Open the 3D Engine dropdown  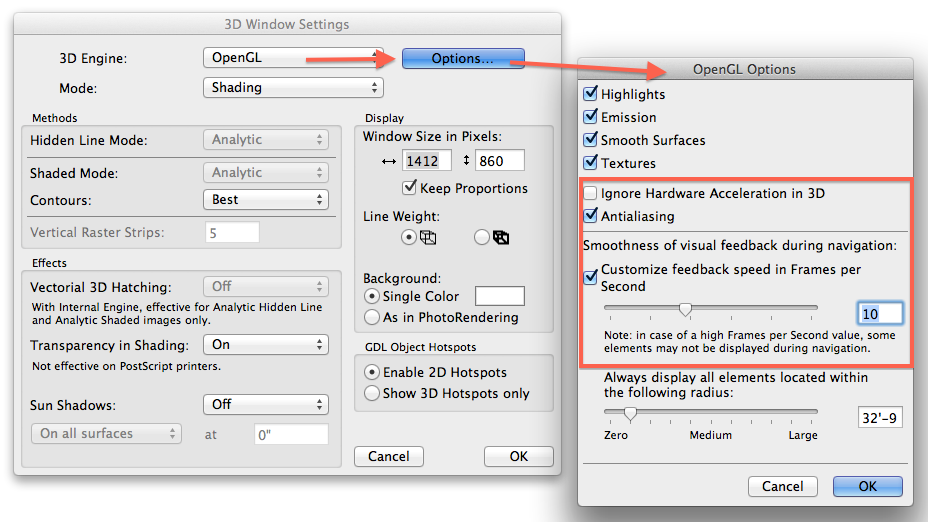coord(293,58)
